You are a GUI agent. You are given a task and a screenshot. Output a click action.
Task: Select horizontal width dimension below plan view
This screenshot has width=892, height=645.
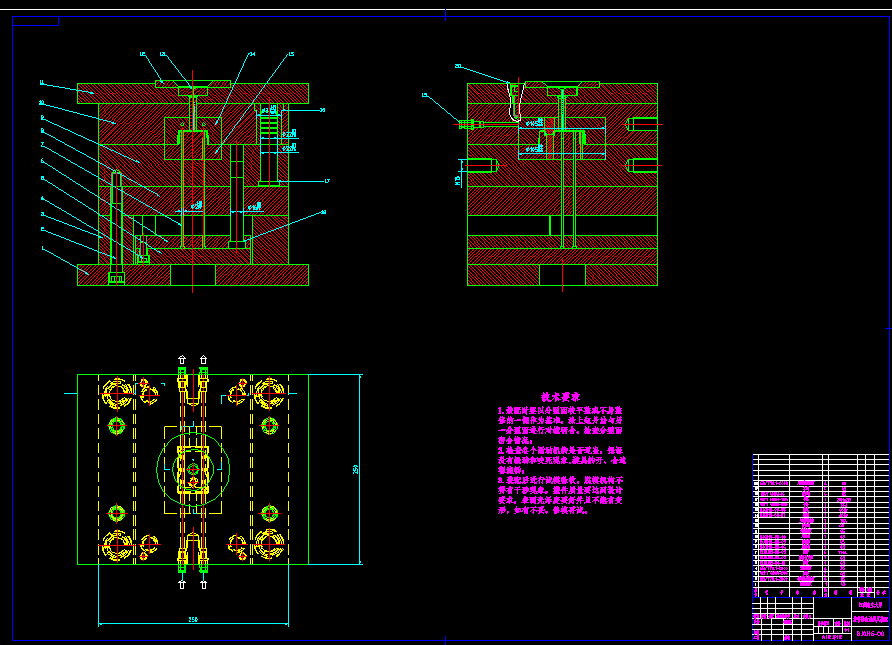point(193,621)
